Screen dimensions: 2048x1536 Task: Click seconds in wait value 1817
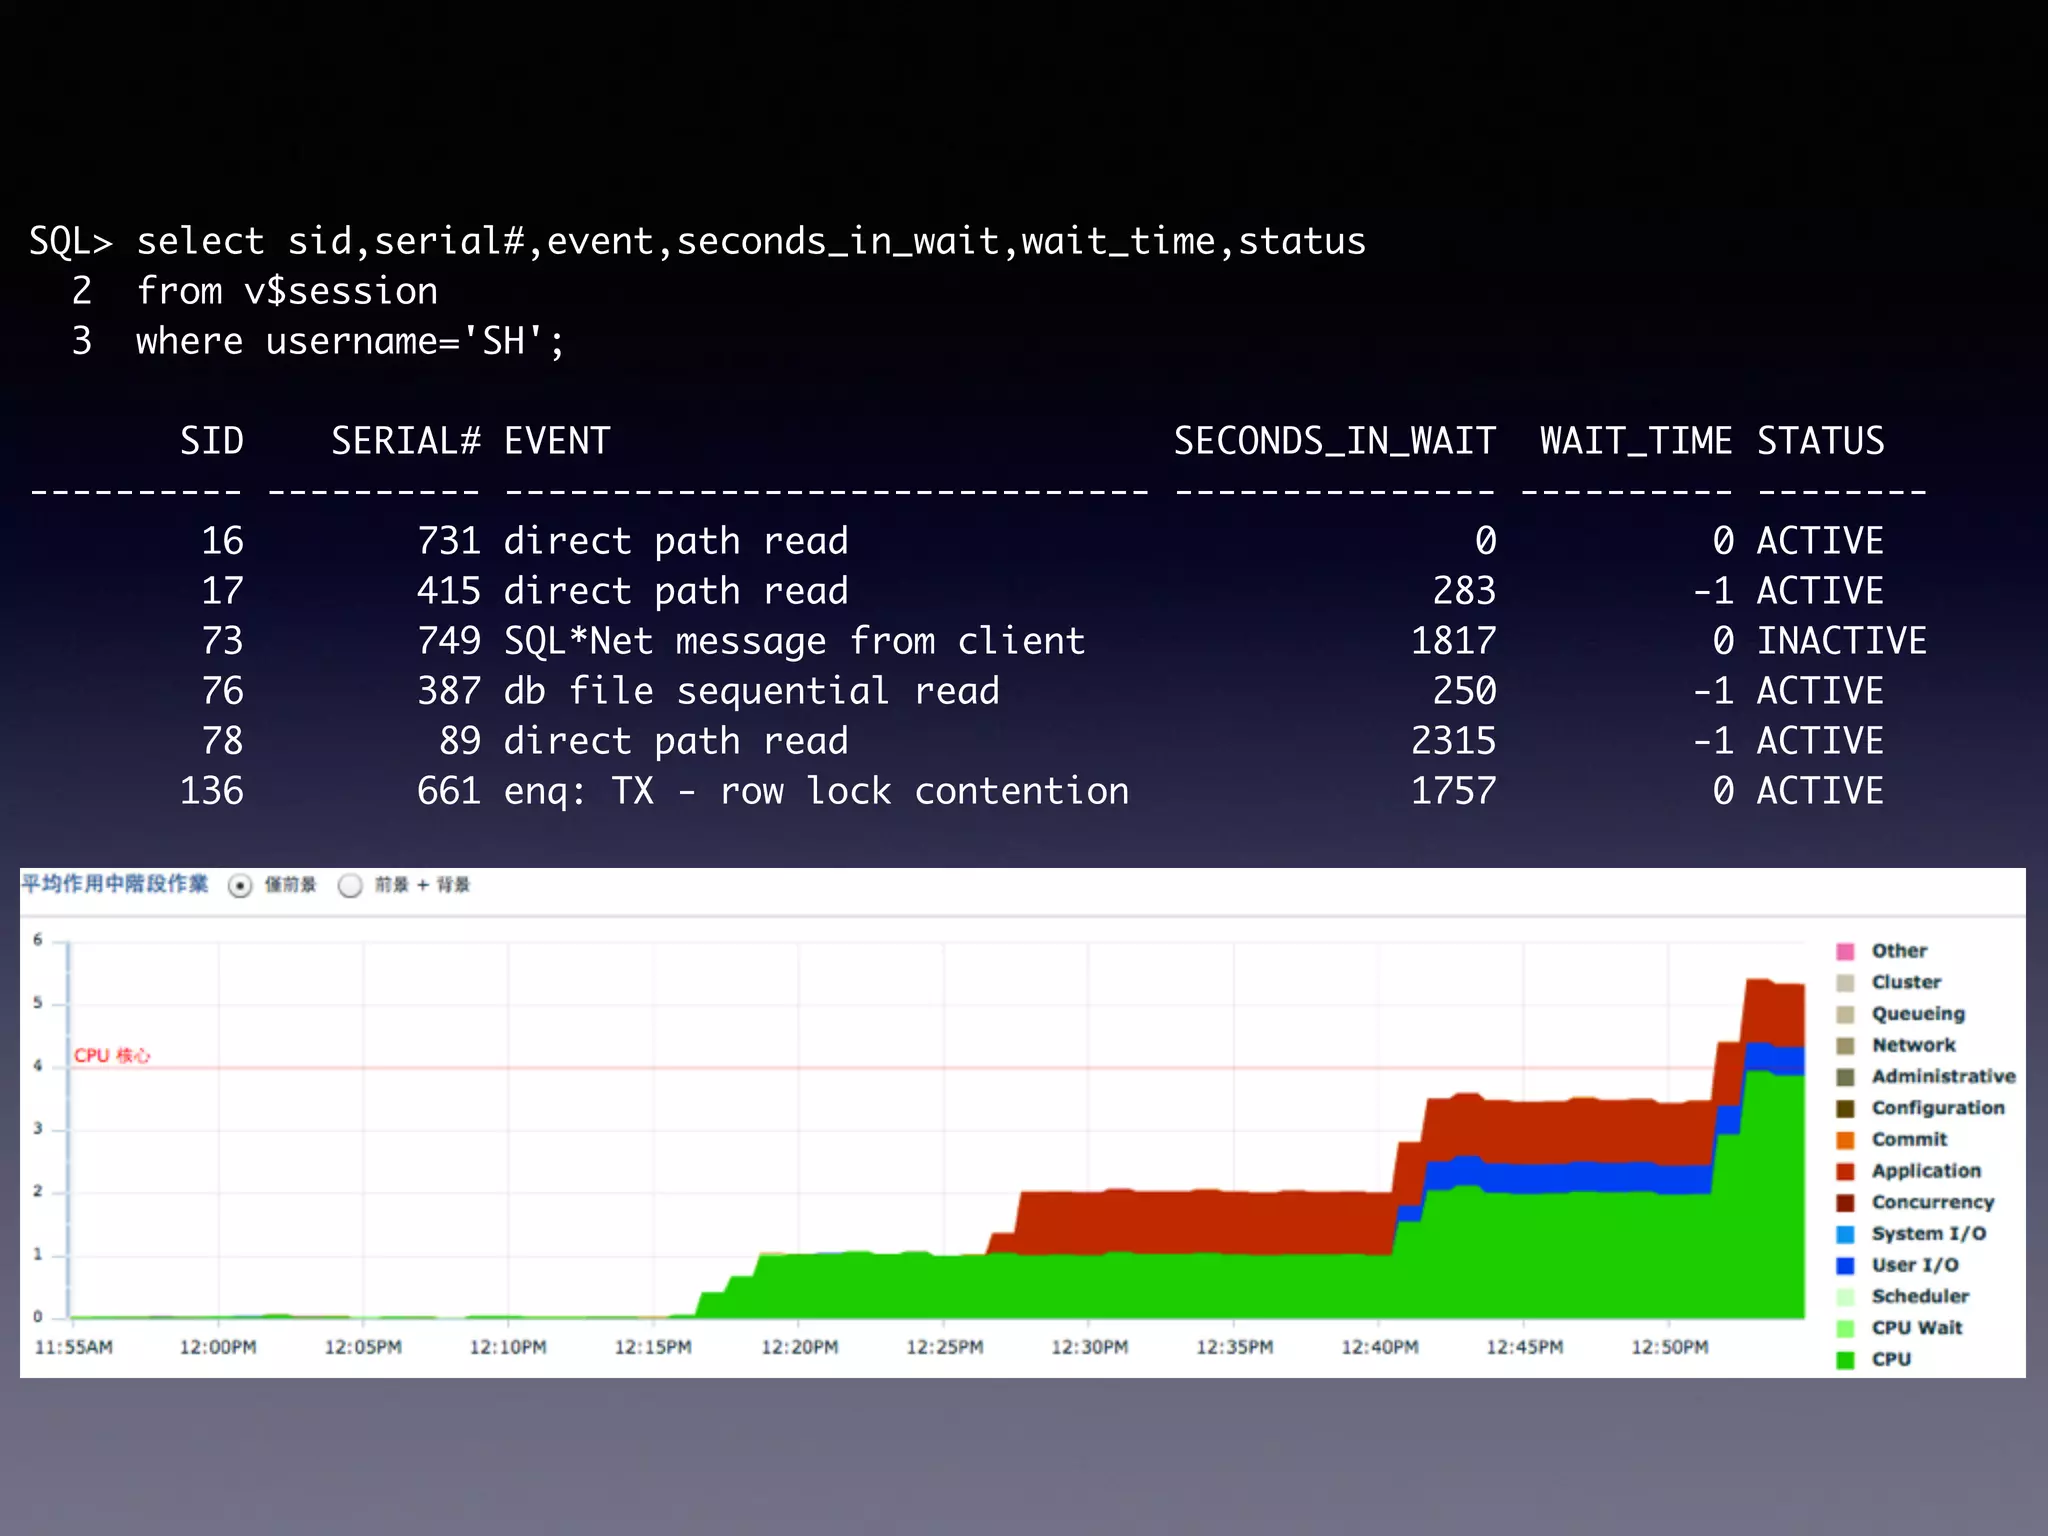coord(1454,641)
